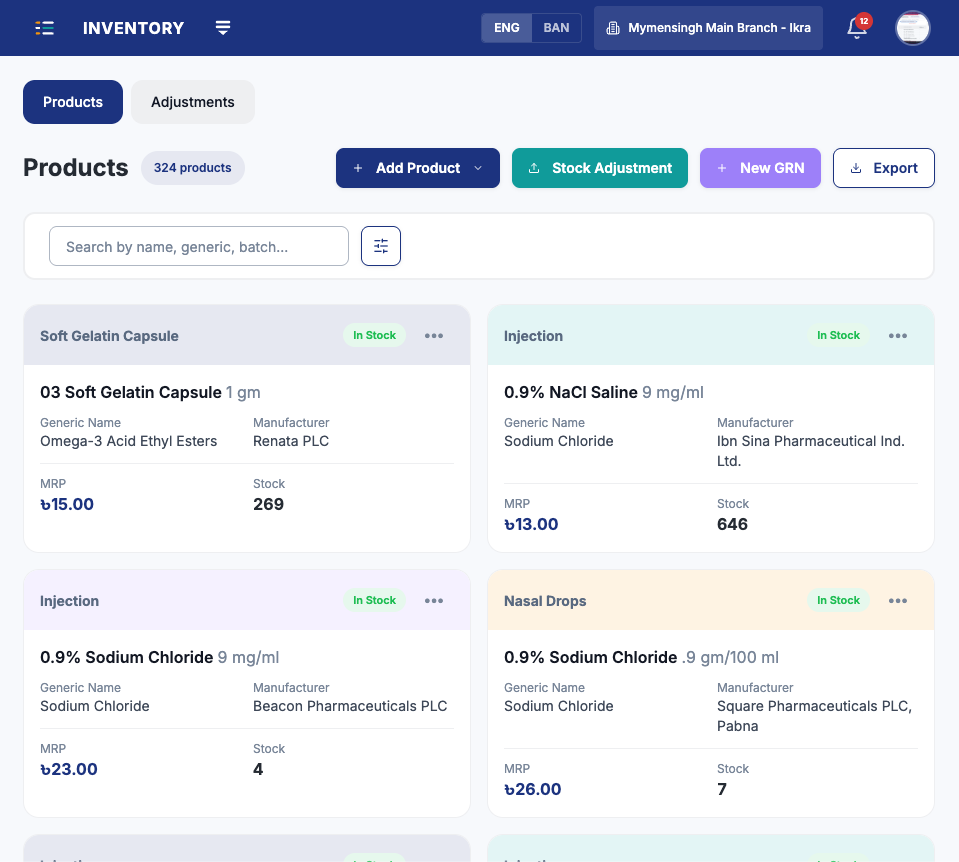Image resolution: width=959 pixels, height=862 pixels.
Task: Open the Mymensingh Main Branch selector
Action: click(708, 28)
